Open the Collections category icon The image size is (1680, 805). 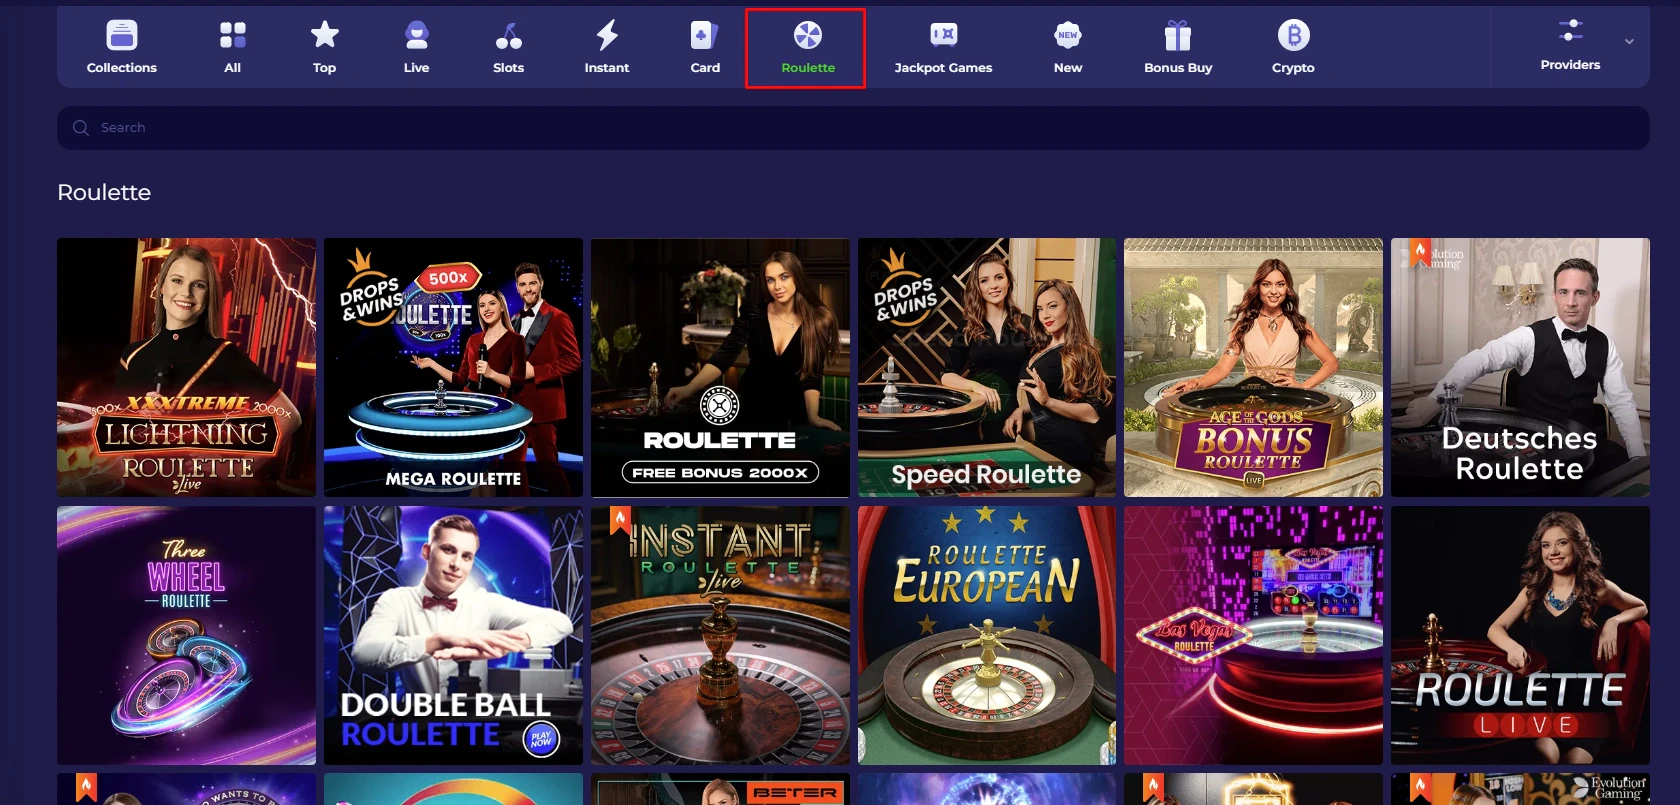(x=122, y=35)
